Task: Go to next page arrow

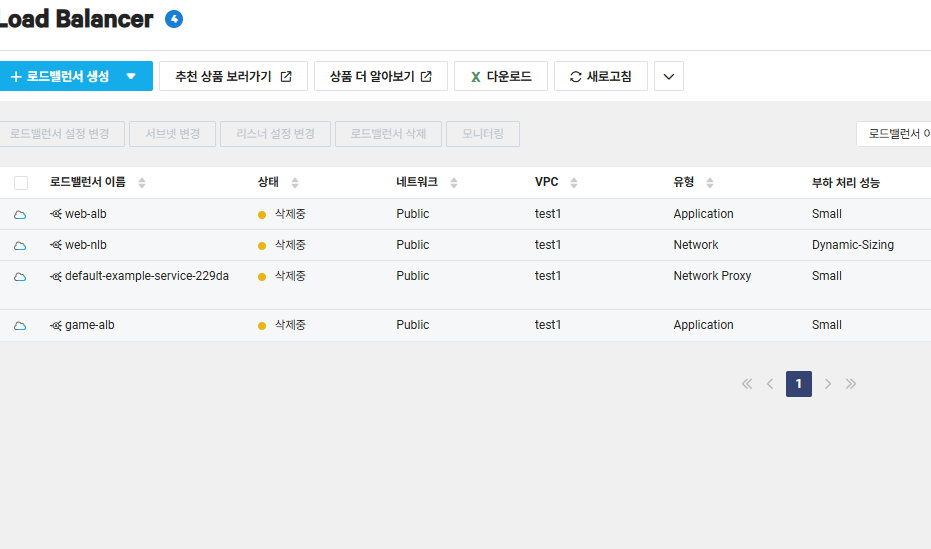Action: (828, 384)
